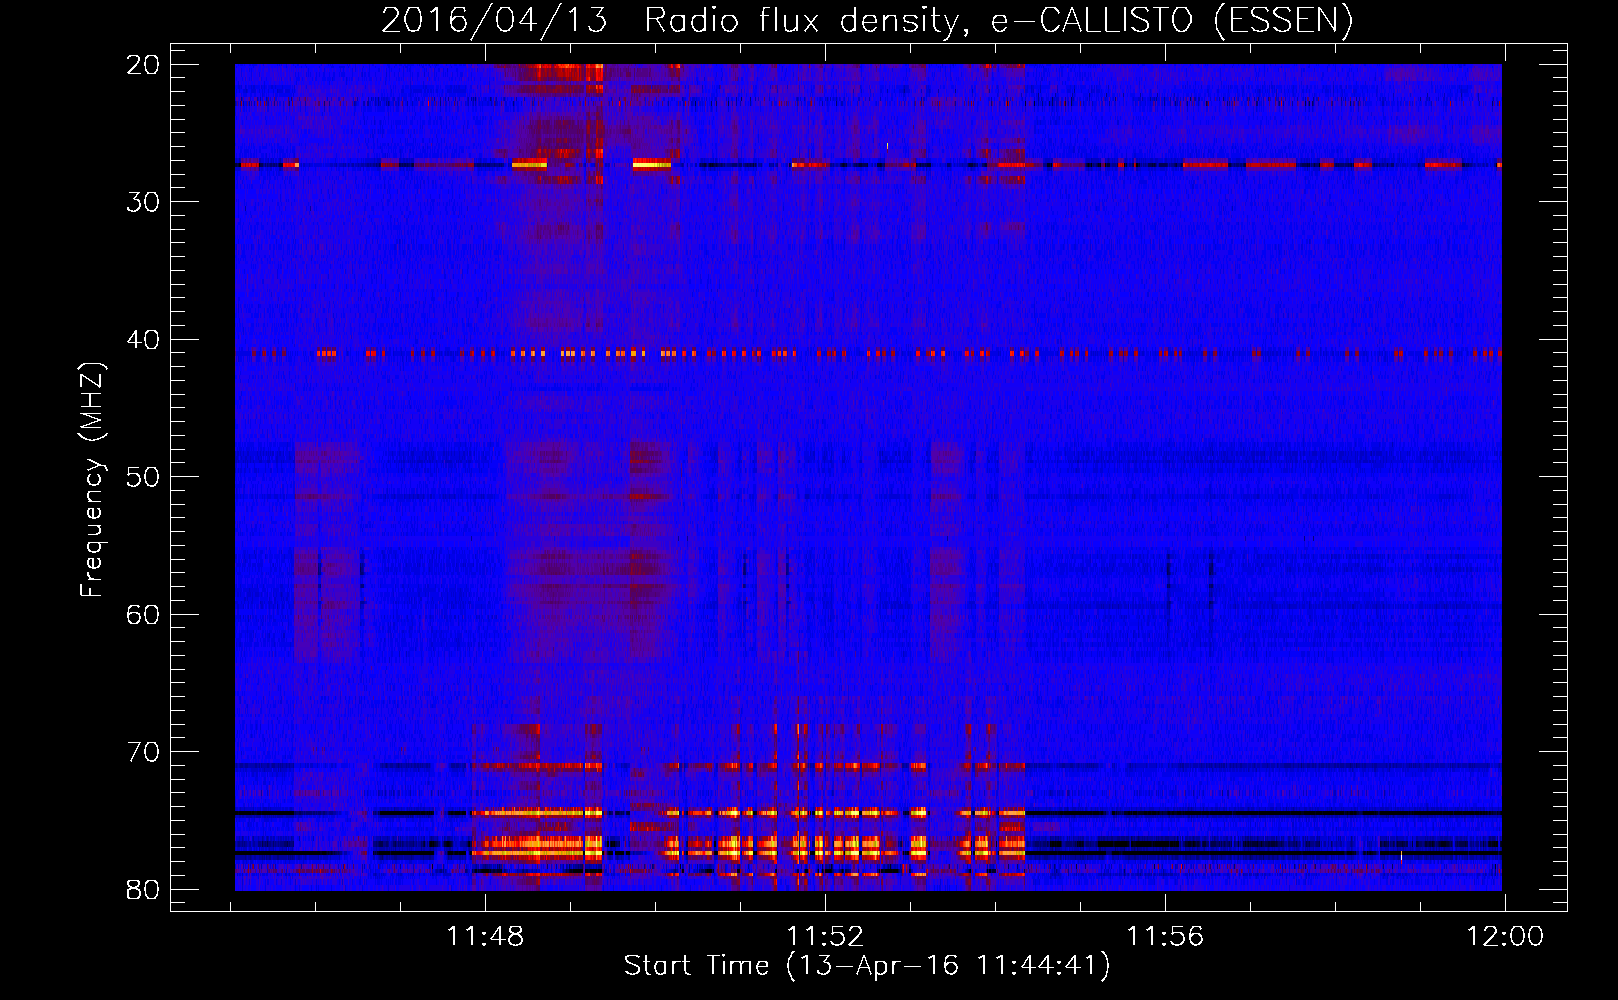Click the bright yellow burst near 27 MHz
This screenshot has width=1618, height=1000.
pyautogui.click(x=652, y=164)
